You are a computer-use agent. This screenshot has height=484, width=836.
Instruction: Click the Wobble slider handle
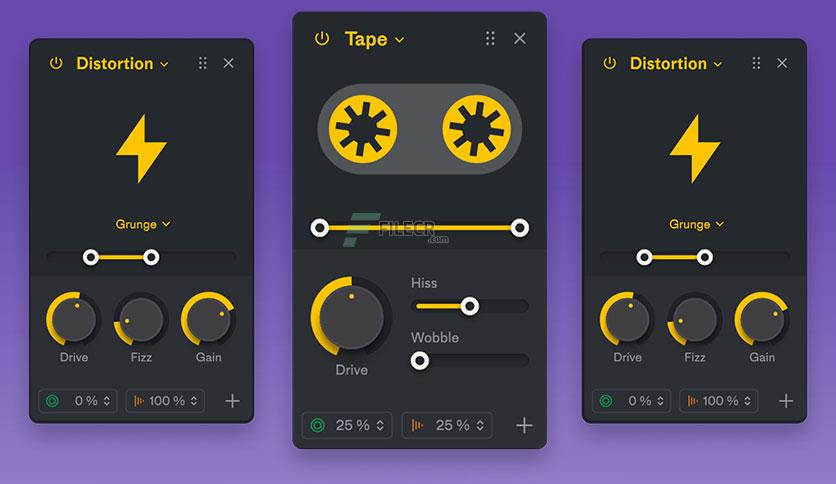pos(420,361)
